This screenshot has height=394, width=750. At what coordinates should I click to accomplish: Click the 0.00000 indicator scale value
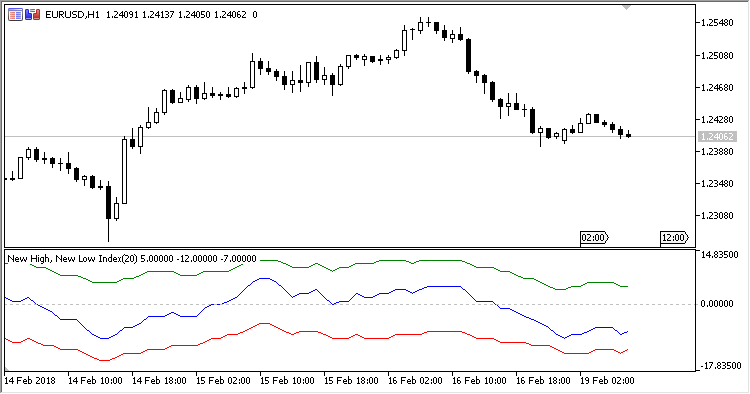pyautogui.click(x=717, y=304)
